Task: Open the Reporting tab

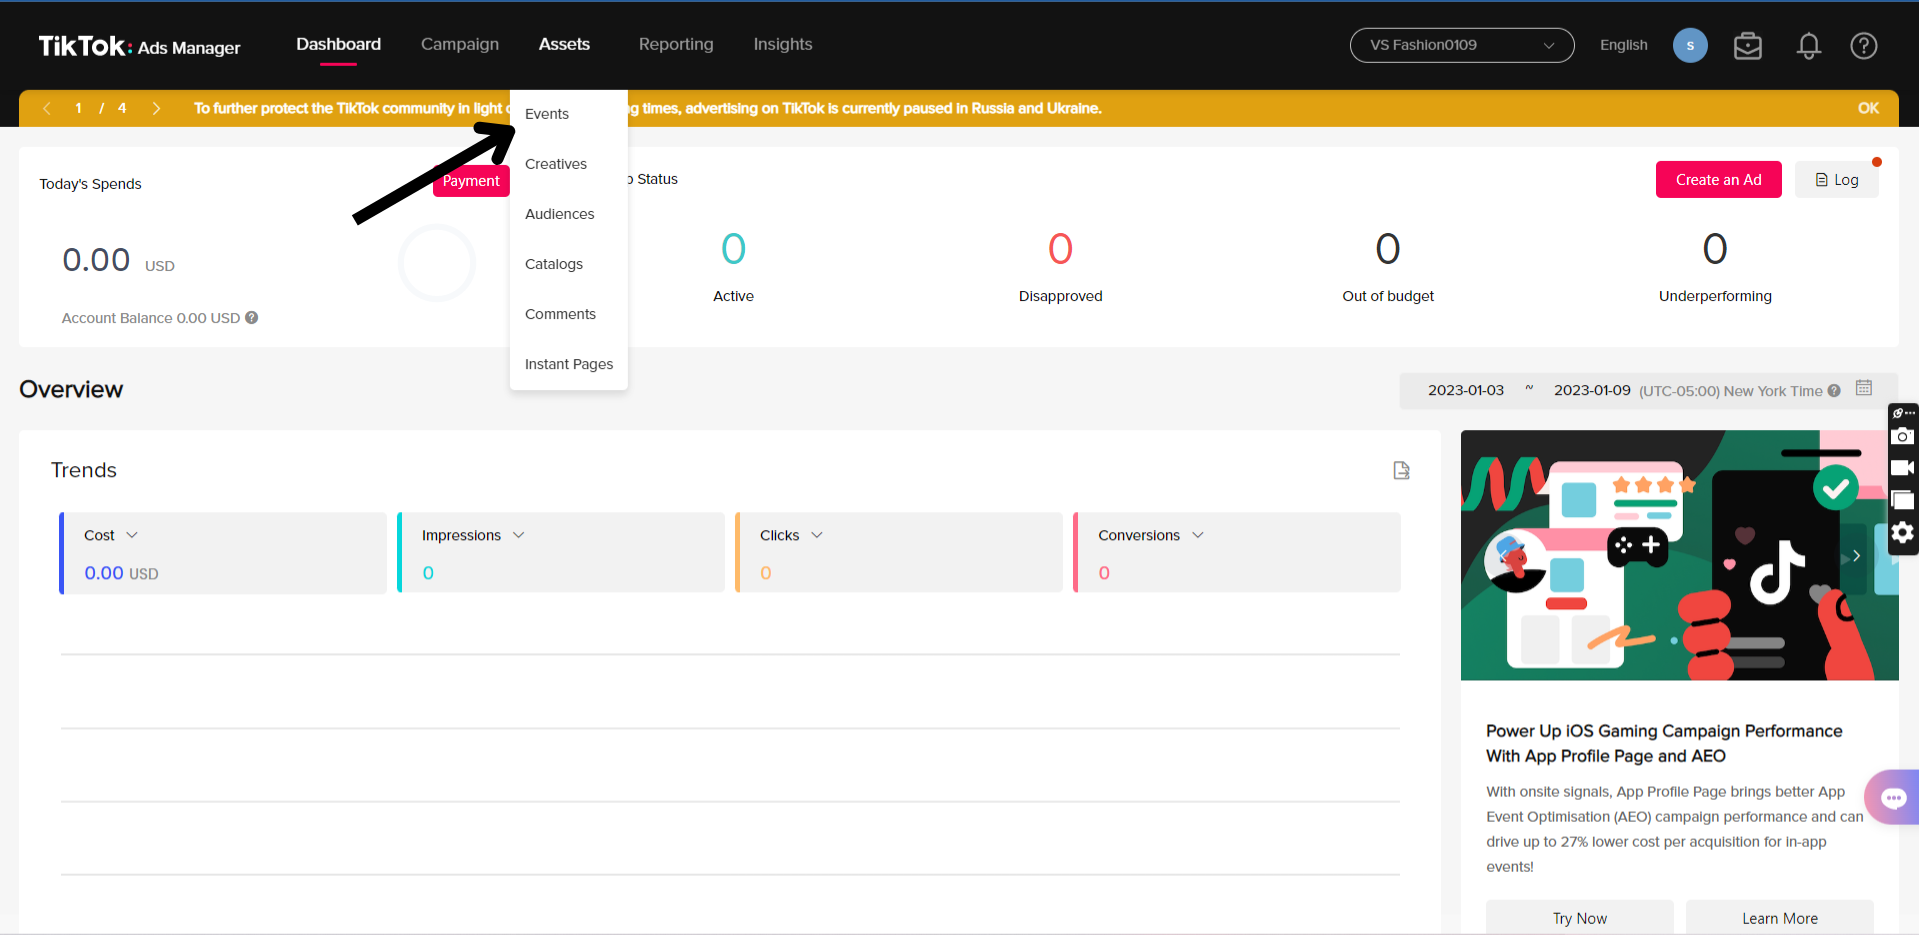Action: [676, 44]
